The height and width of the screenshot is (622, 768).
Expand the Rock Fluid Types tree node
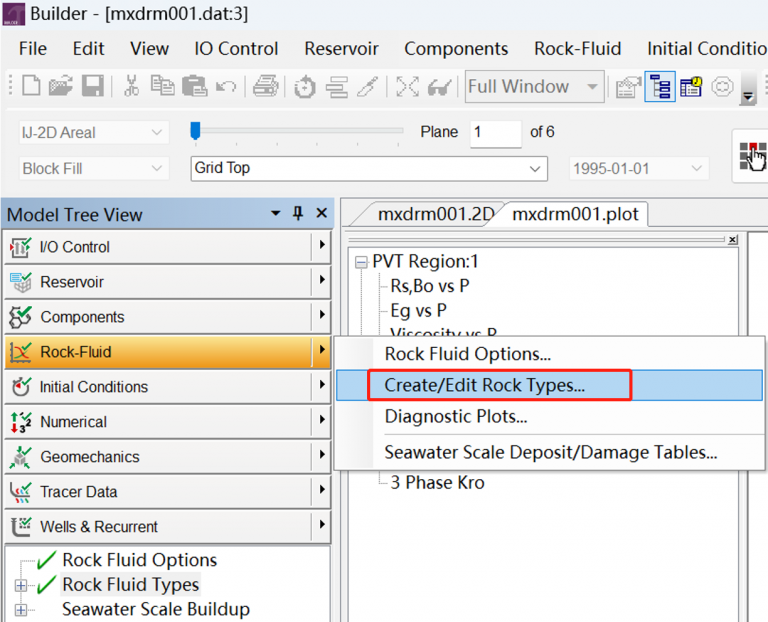tap(21, 585)
